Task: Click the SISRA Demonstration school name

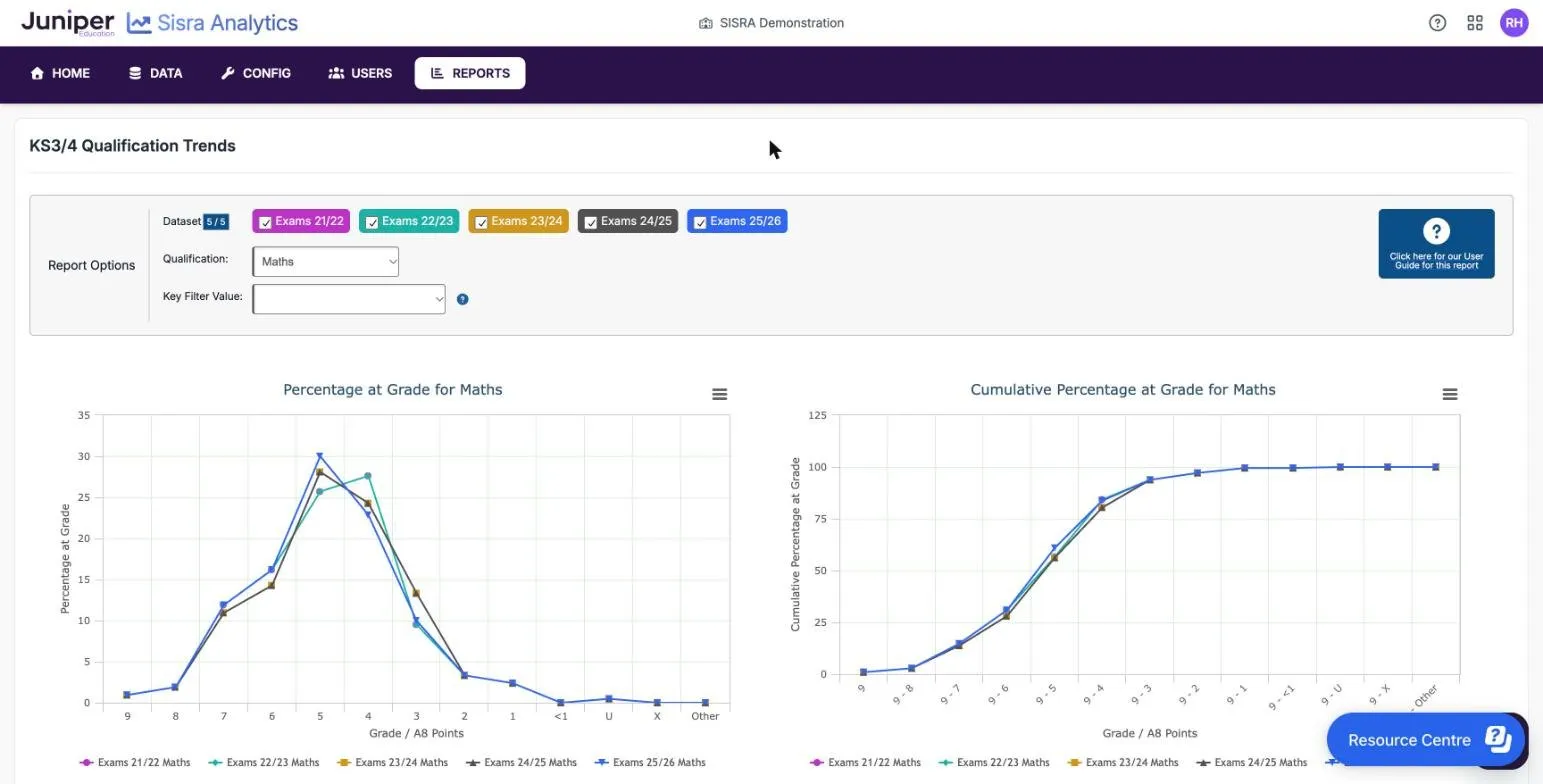Action: tap(781, 23)
